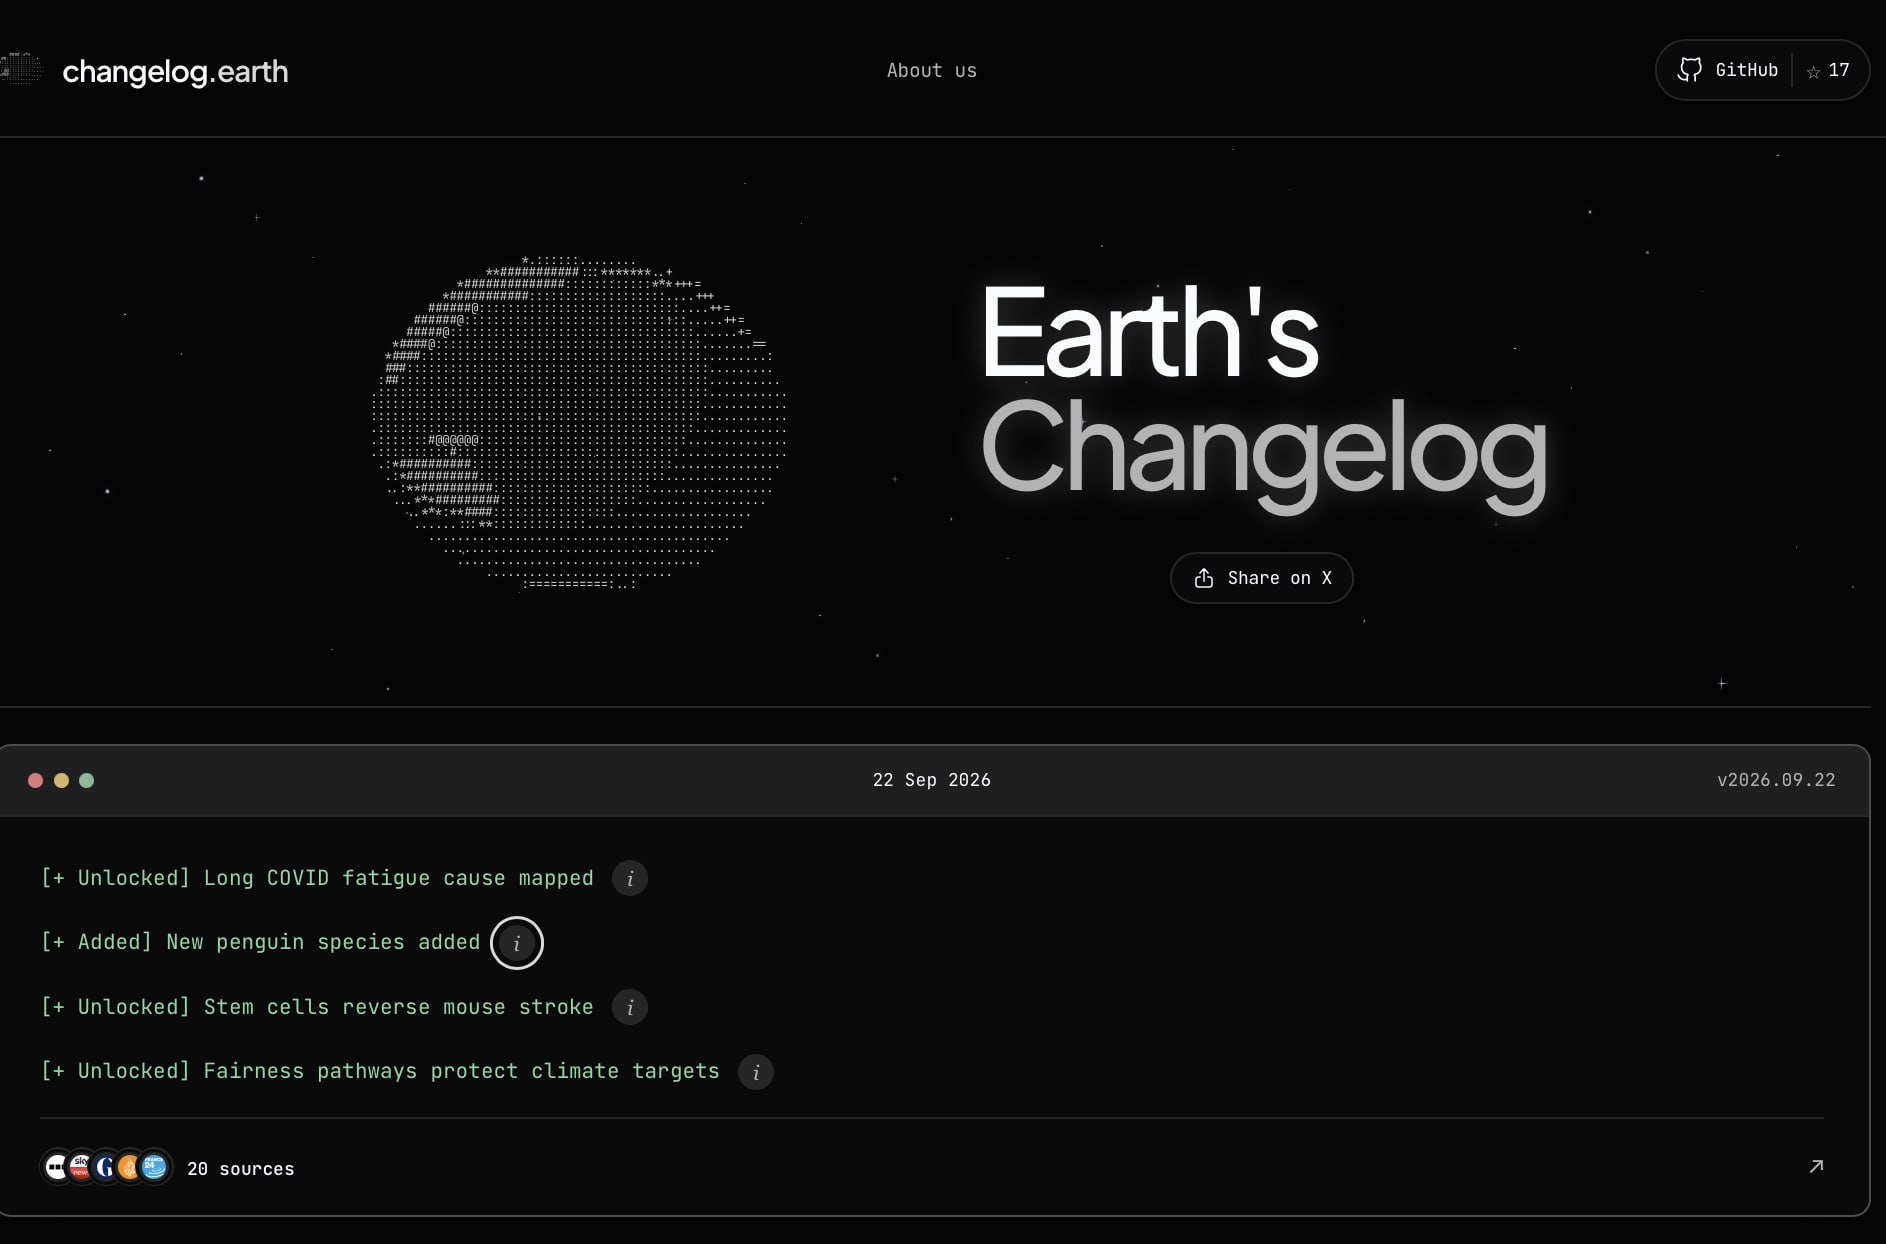Screen dimensions: 1886x1244
Task: Click the share icon in Share on X
Action: (1204, 578)
